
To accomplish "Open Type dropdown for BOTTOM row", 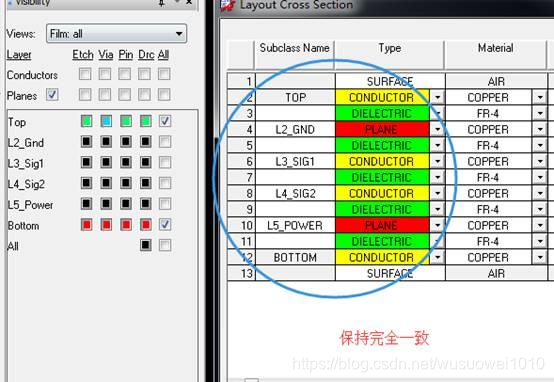I will pos(437,257).
